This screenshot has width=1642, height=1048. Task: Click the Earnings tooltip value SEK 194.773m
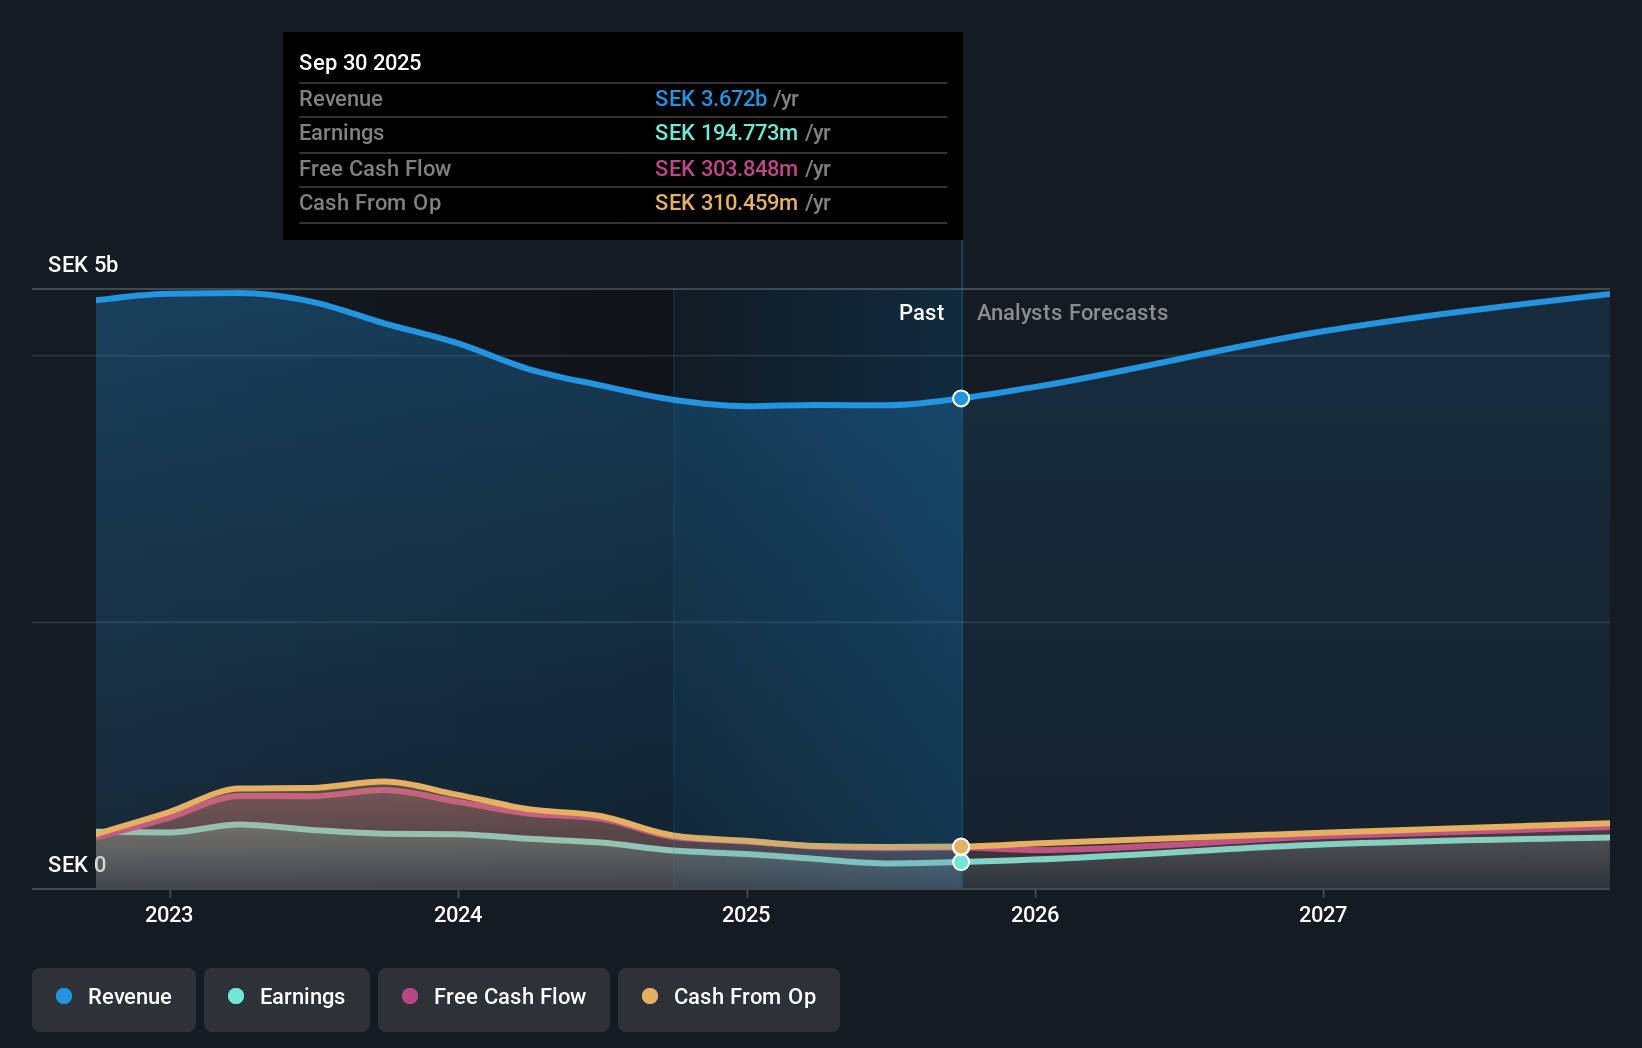[726, 132]
